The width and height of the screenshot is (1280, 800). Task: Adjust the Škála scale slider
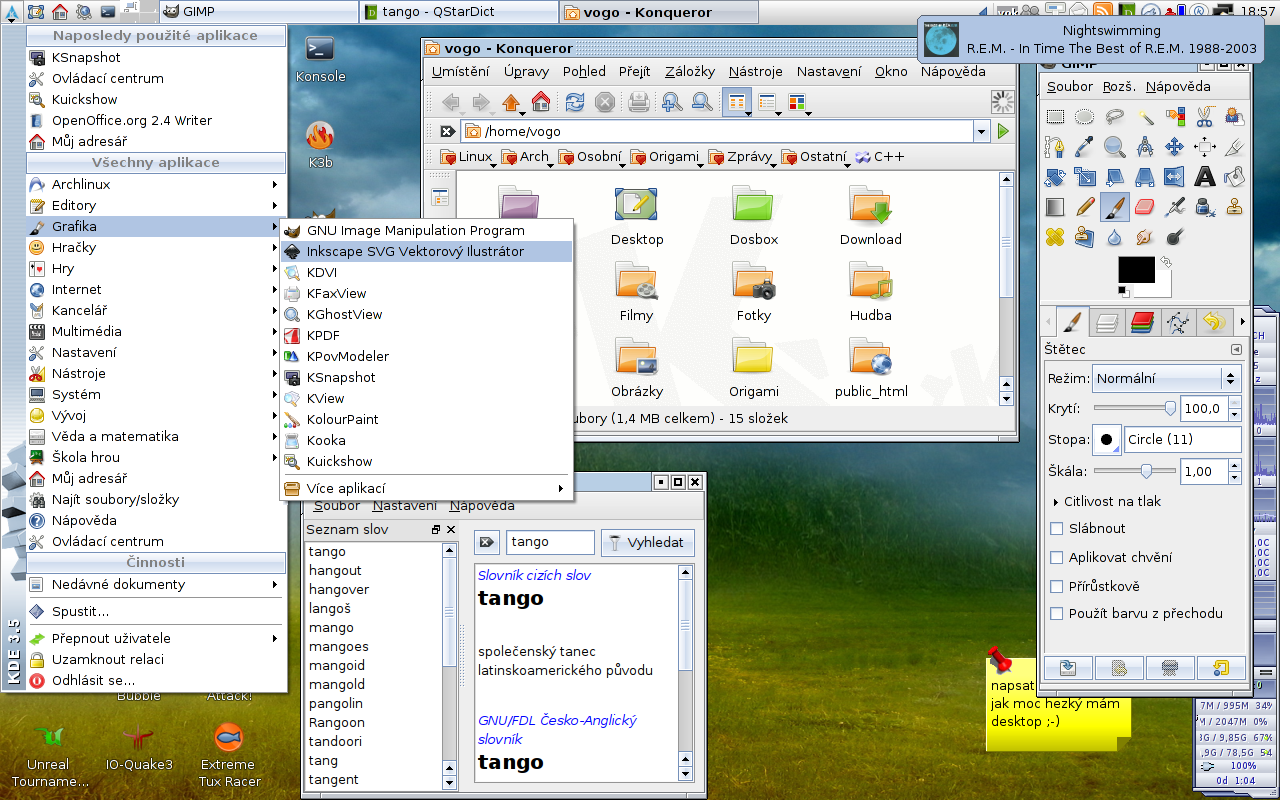1136,471
